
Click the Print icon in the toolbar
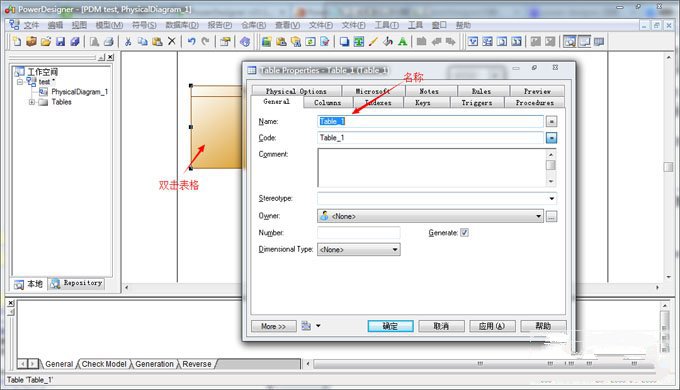(108, 42)
